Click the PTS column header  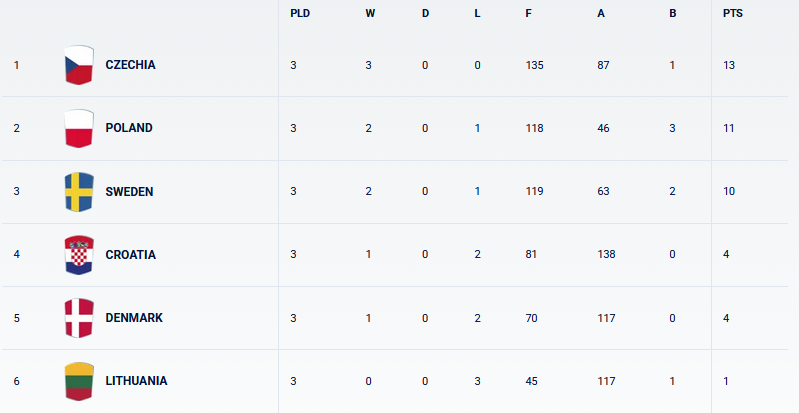click(731, 13)
